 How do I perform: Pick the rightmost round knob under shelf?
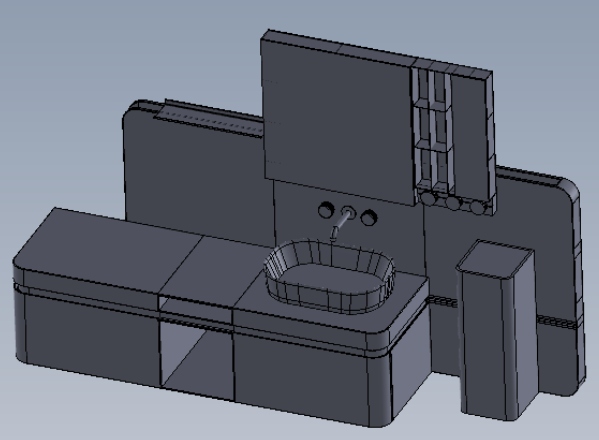pos(477,207)
